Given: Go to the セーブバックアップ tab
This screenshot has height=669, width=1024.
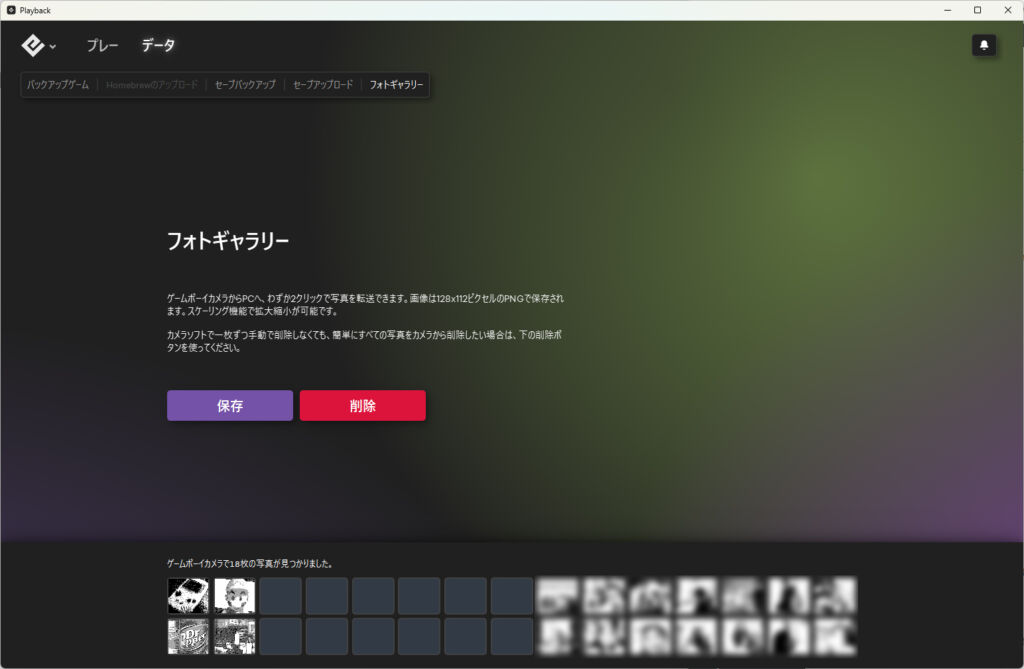Looking at the screenshot, I should [x=245, y=85].
